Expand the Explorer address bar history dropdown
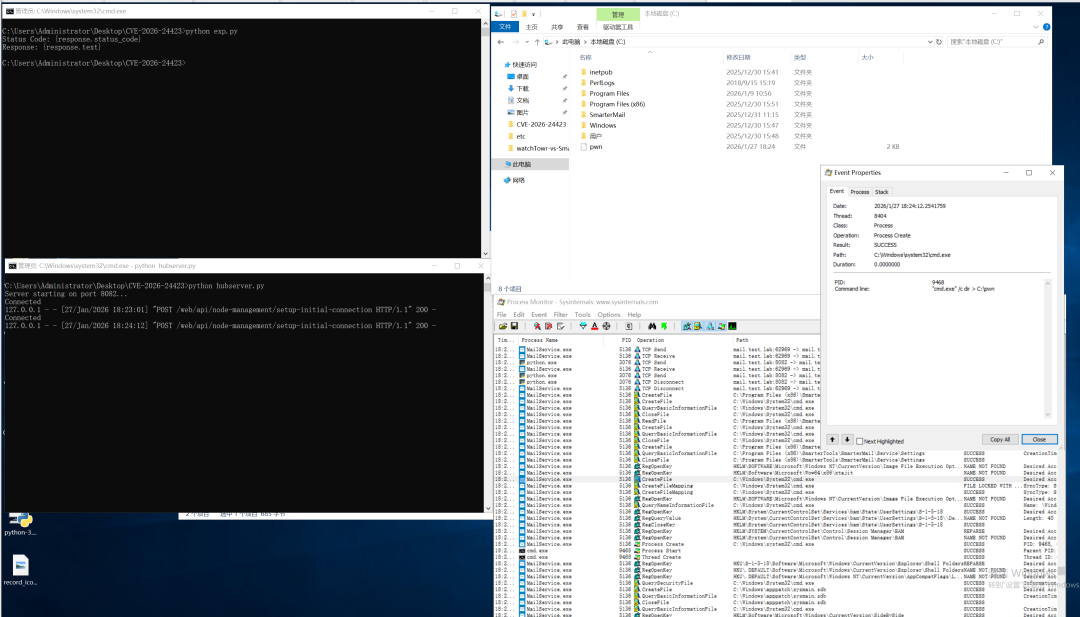1080x617 pixels. (x=931, y=42)
